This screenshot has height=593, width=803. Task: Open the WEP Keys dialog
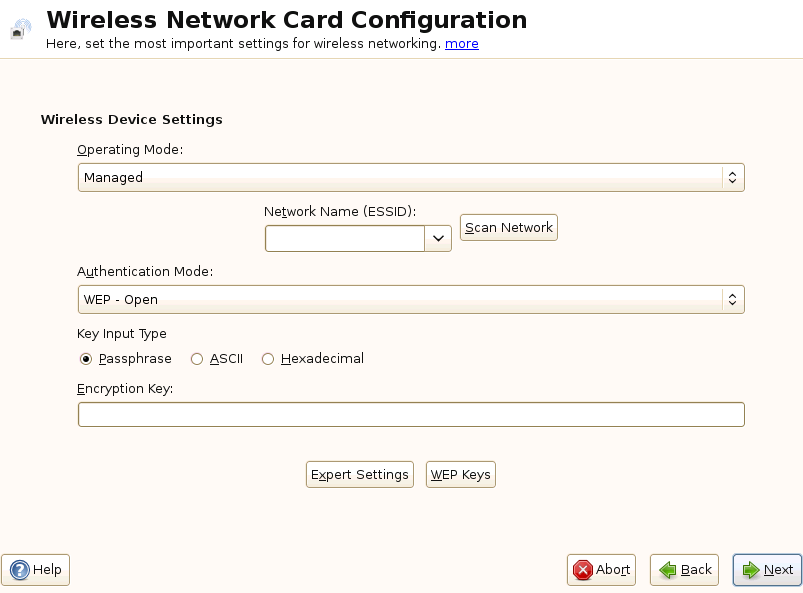coord(460,474)
